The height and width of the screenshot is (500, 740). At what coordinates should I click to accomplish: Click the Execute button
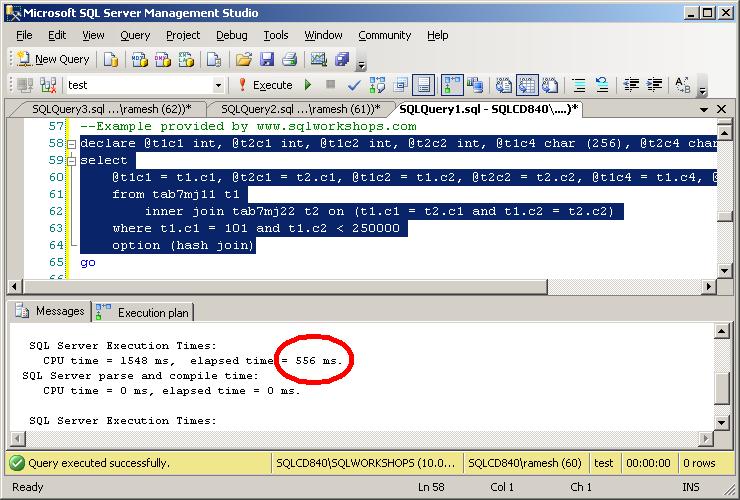(x=265, y=85)
